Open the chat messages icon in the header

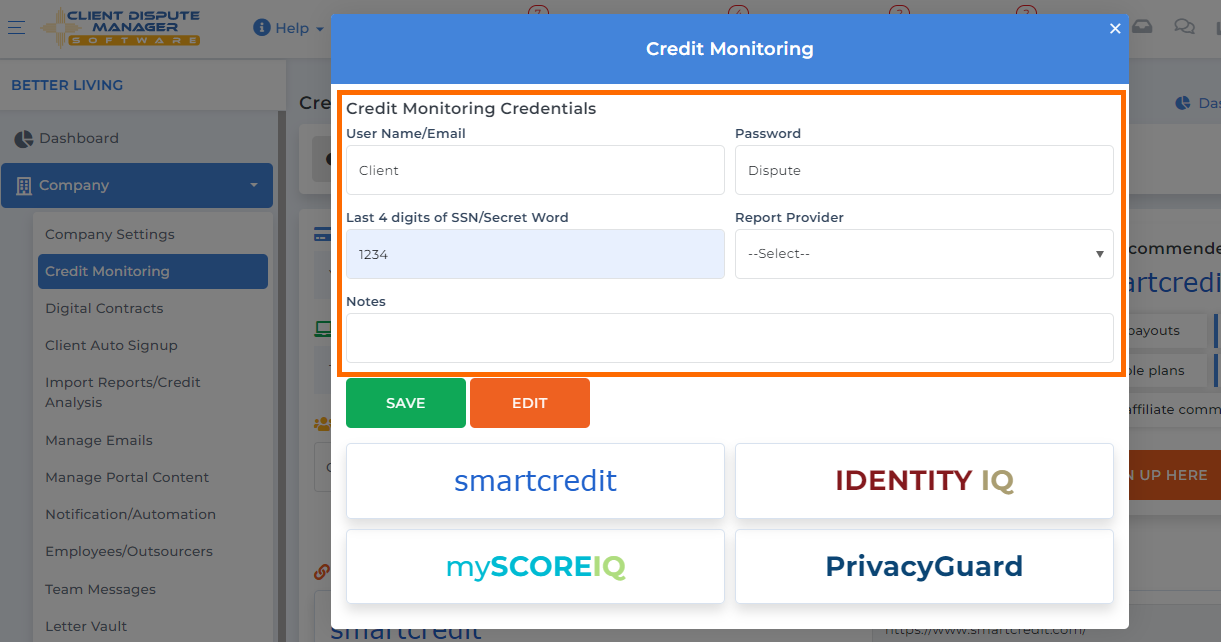(1185, 27)
